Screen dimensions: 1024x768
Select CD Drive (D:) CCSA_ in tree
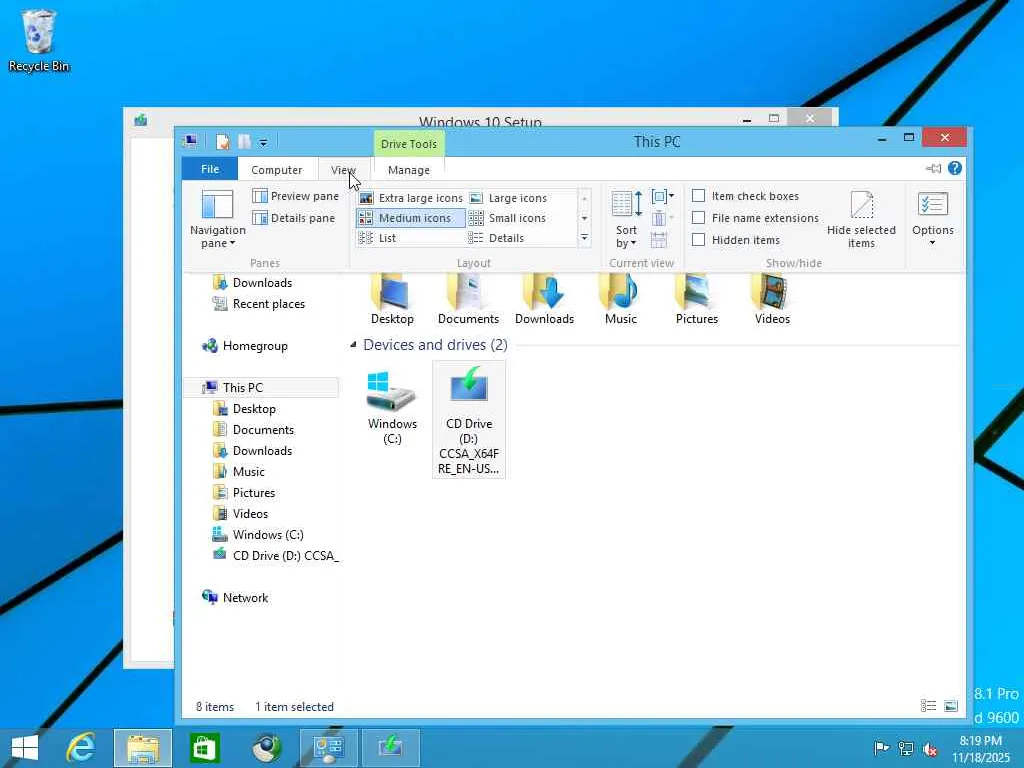click(x=276, y=555)
